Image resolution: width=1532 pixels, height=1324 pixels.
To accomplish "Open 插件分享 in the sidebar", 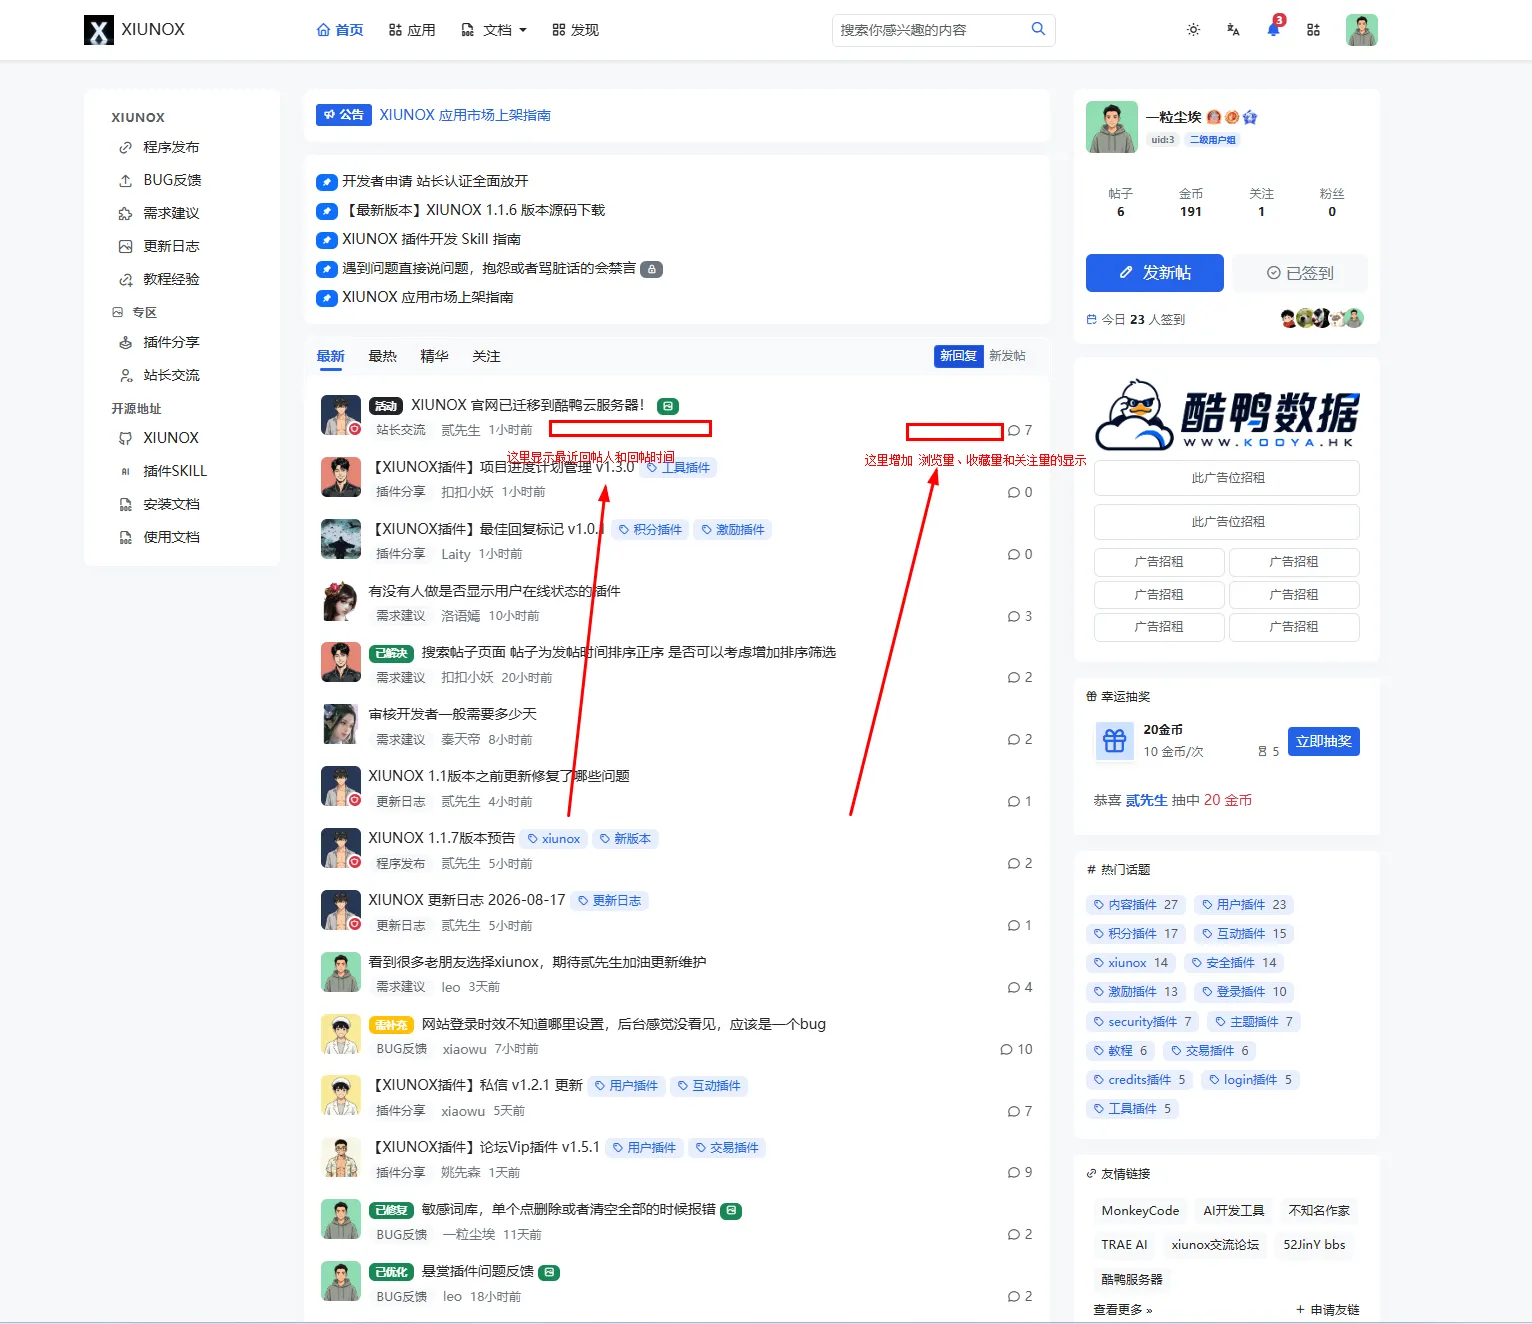I will (x=171, y=342).
